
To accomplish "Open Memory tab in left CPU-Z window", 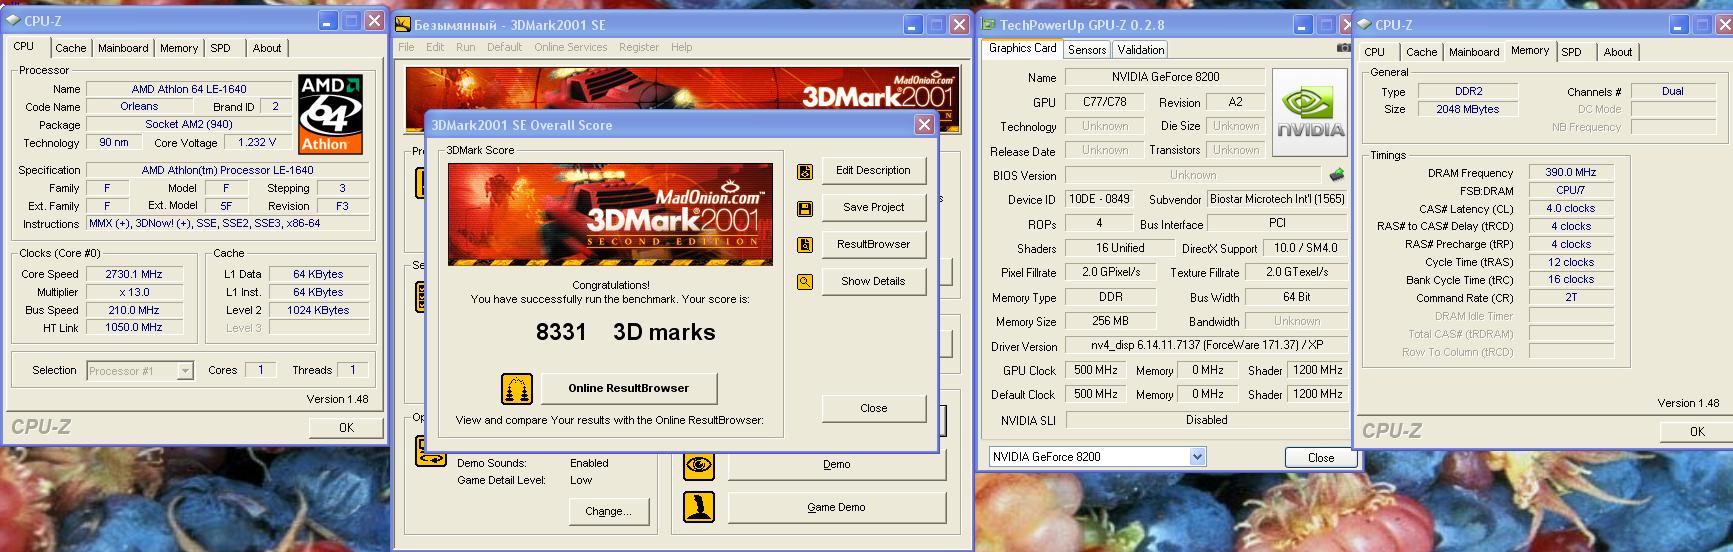I will [179, 48].
